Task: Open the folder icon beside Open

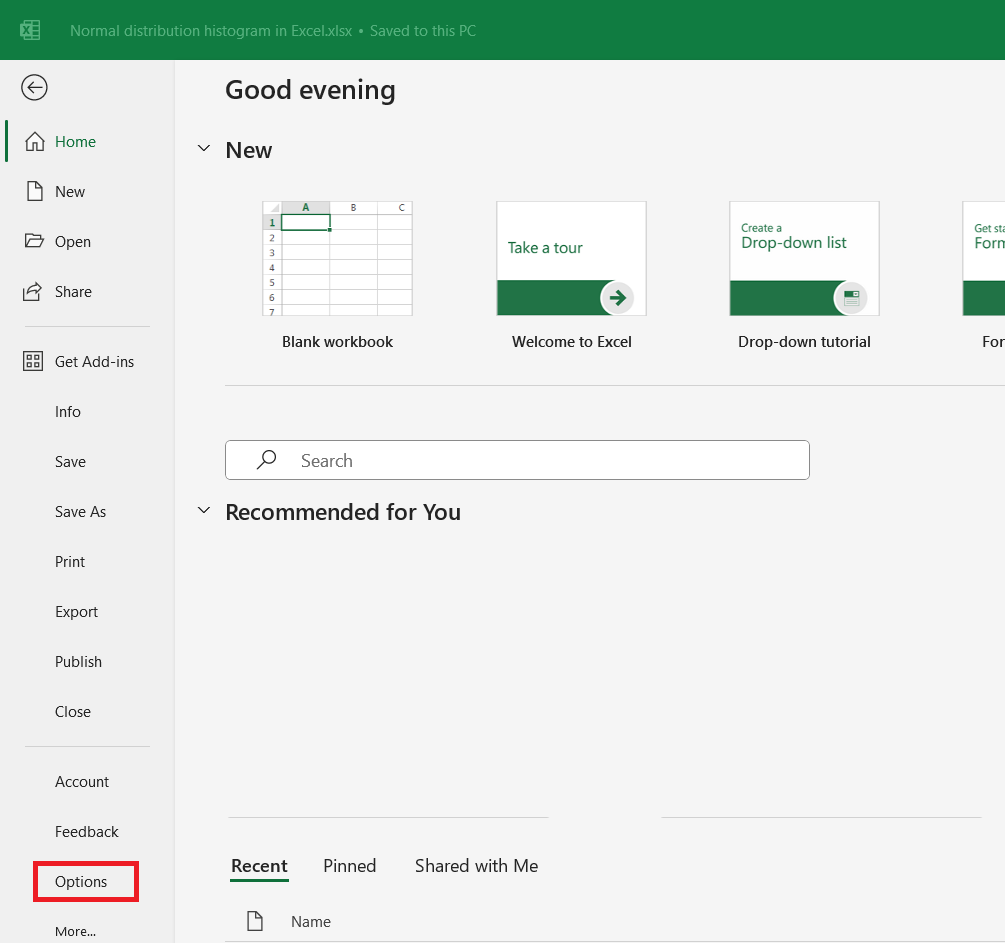Action: (34, 241)
